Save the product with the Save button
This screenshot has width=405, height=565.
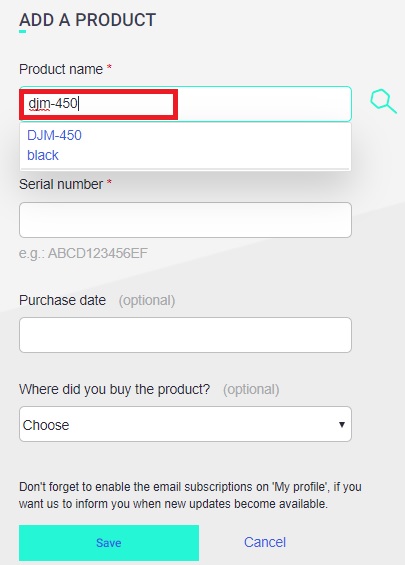click(x=109, y=543)
